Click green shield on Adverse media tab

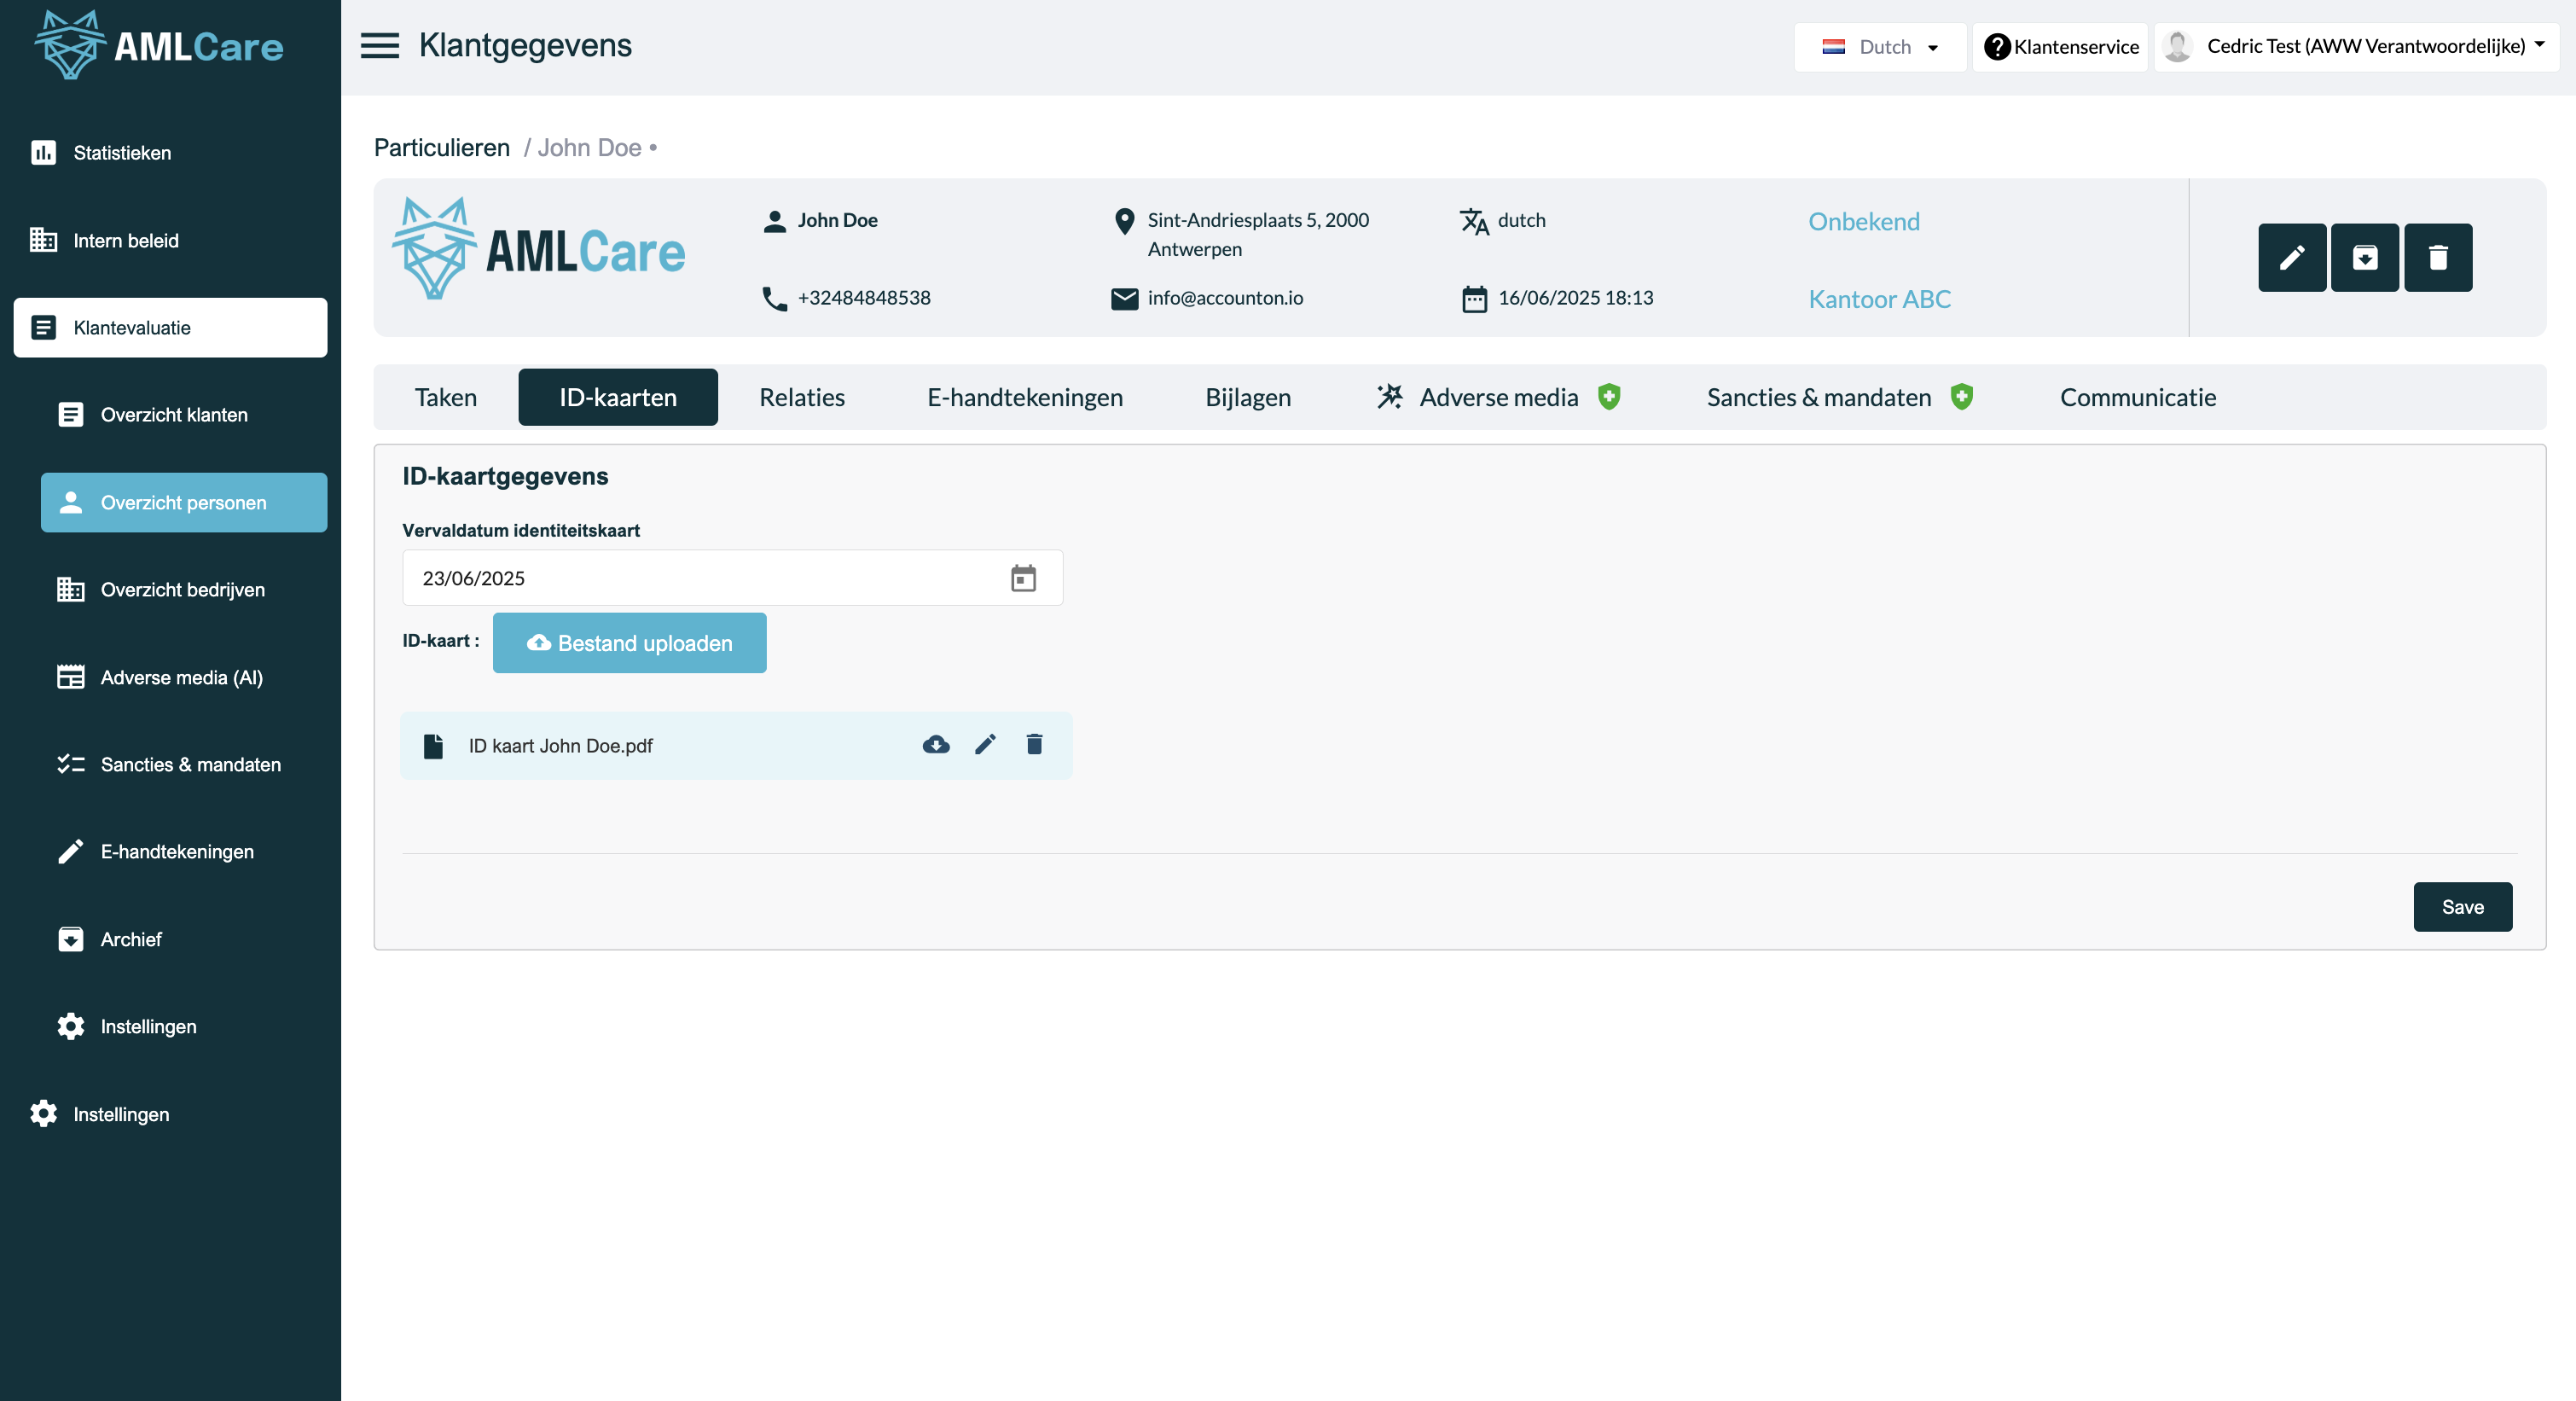pyautogui.click(x=1609, y=397)
